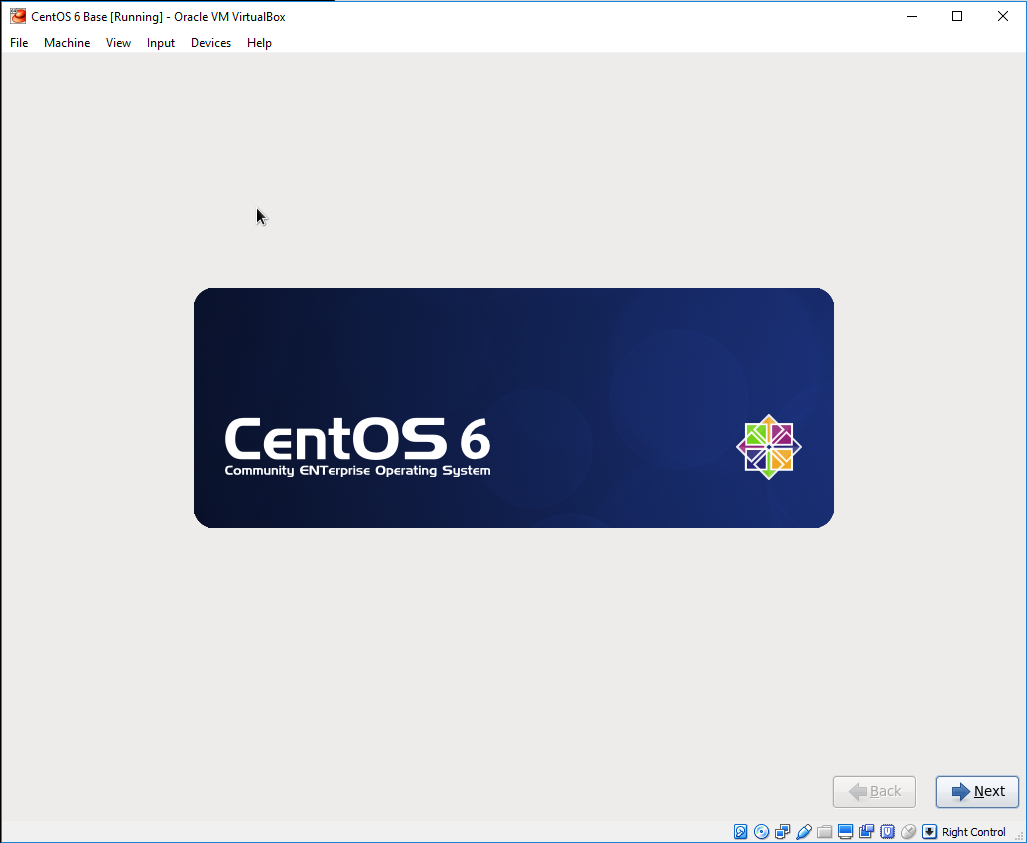Open the display settings monitor icon
This screenshot has width=1027, height=843.
[846, 832]
